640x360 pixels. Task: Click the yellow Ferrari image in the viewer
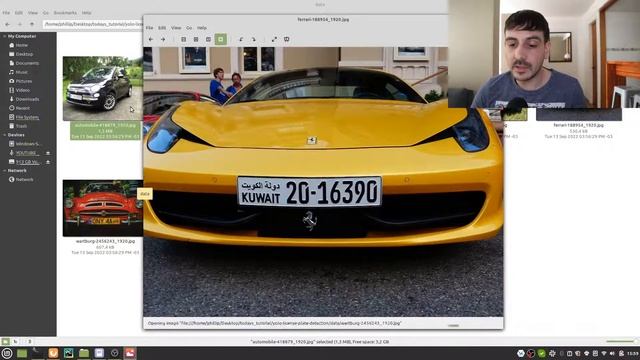tap(323, 182)
